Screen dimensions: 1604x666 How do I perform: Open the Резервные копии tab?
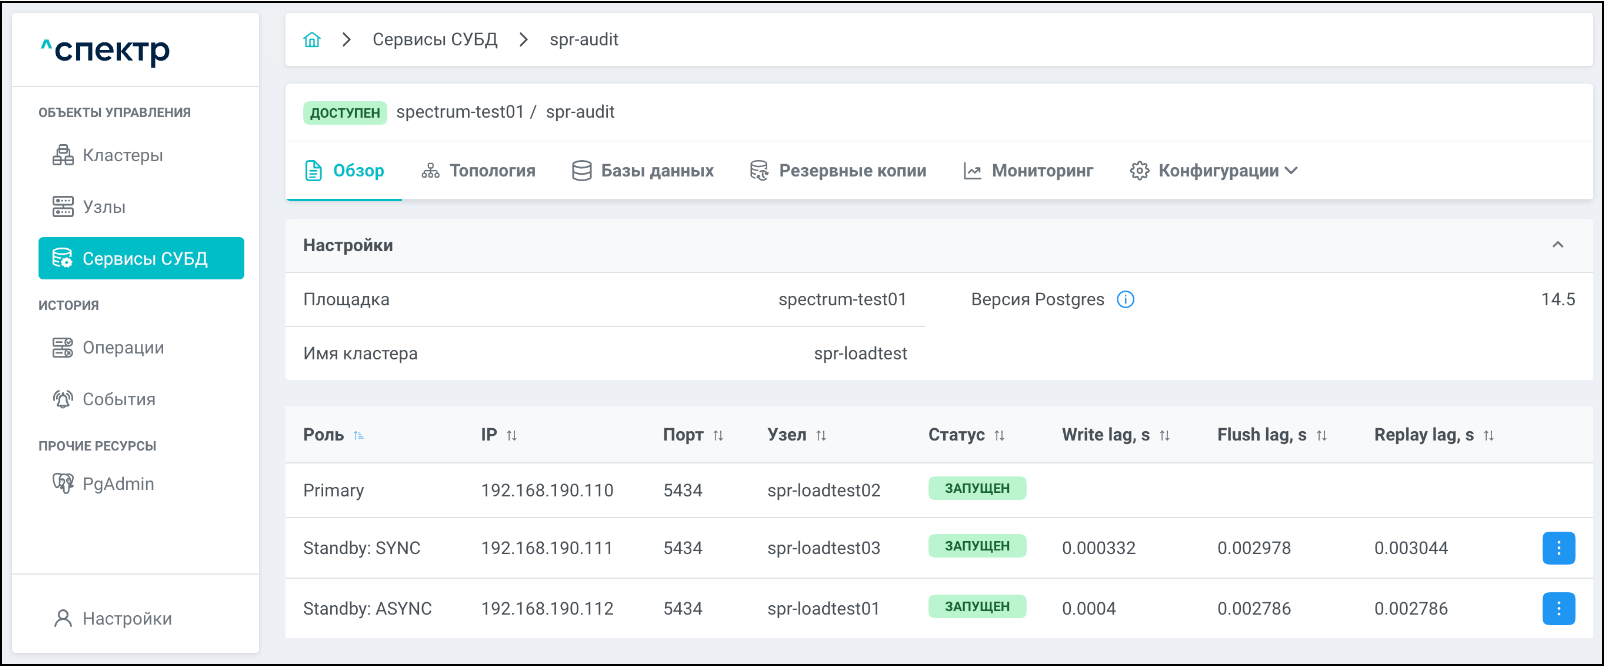coord(838,171)
